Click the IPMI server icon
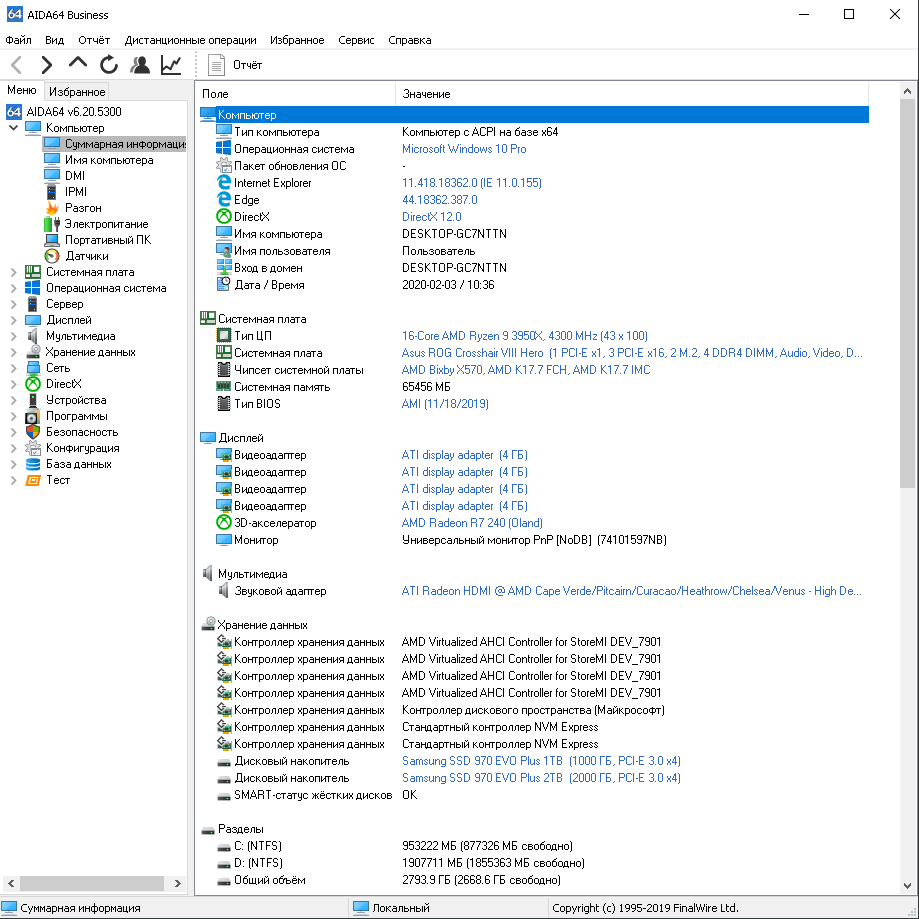The width and height of the screenshot is (919, 919). pos(52,192)
